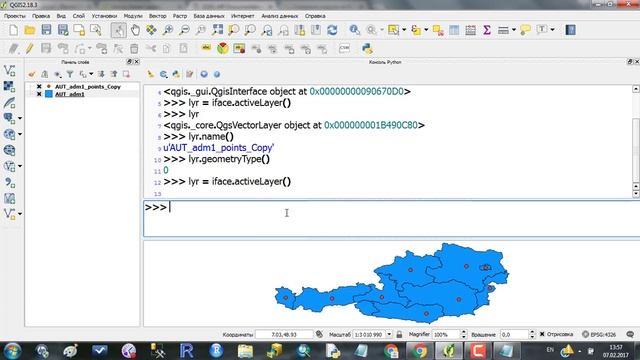Viewport: 640px width, 360px height.
Task: Clear the Python console with the broom icon
Action: coord(151,74)
